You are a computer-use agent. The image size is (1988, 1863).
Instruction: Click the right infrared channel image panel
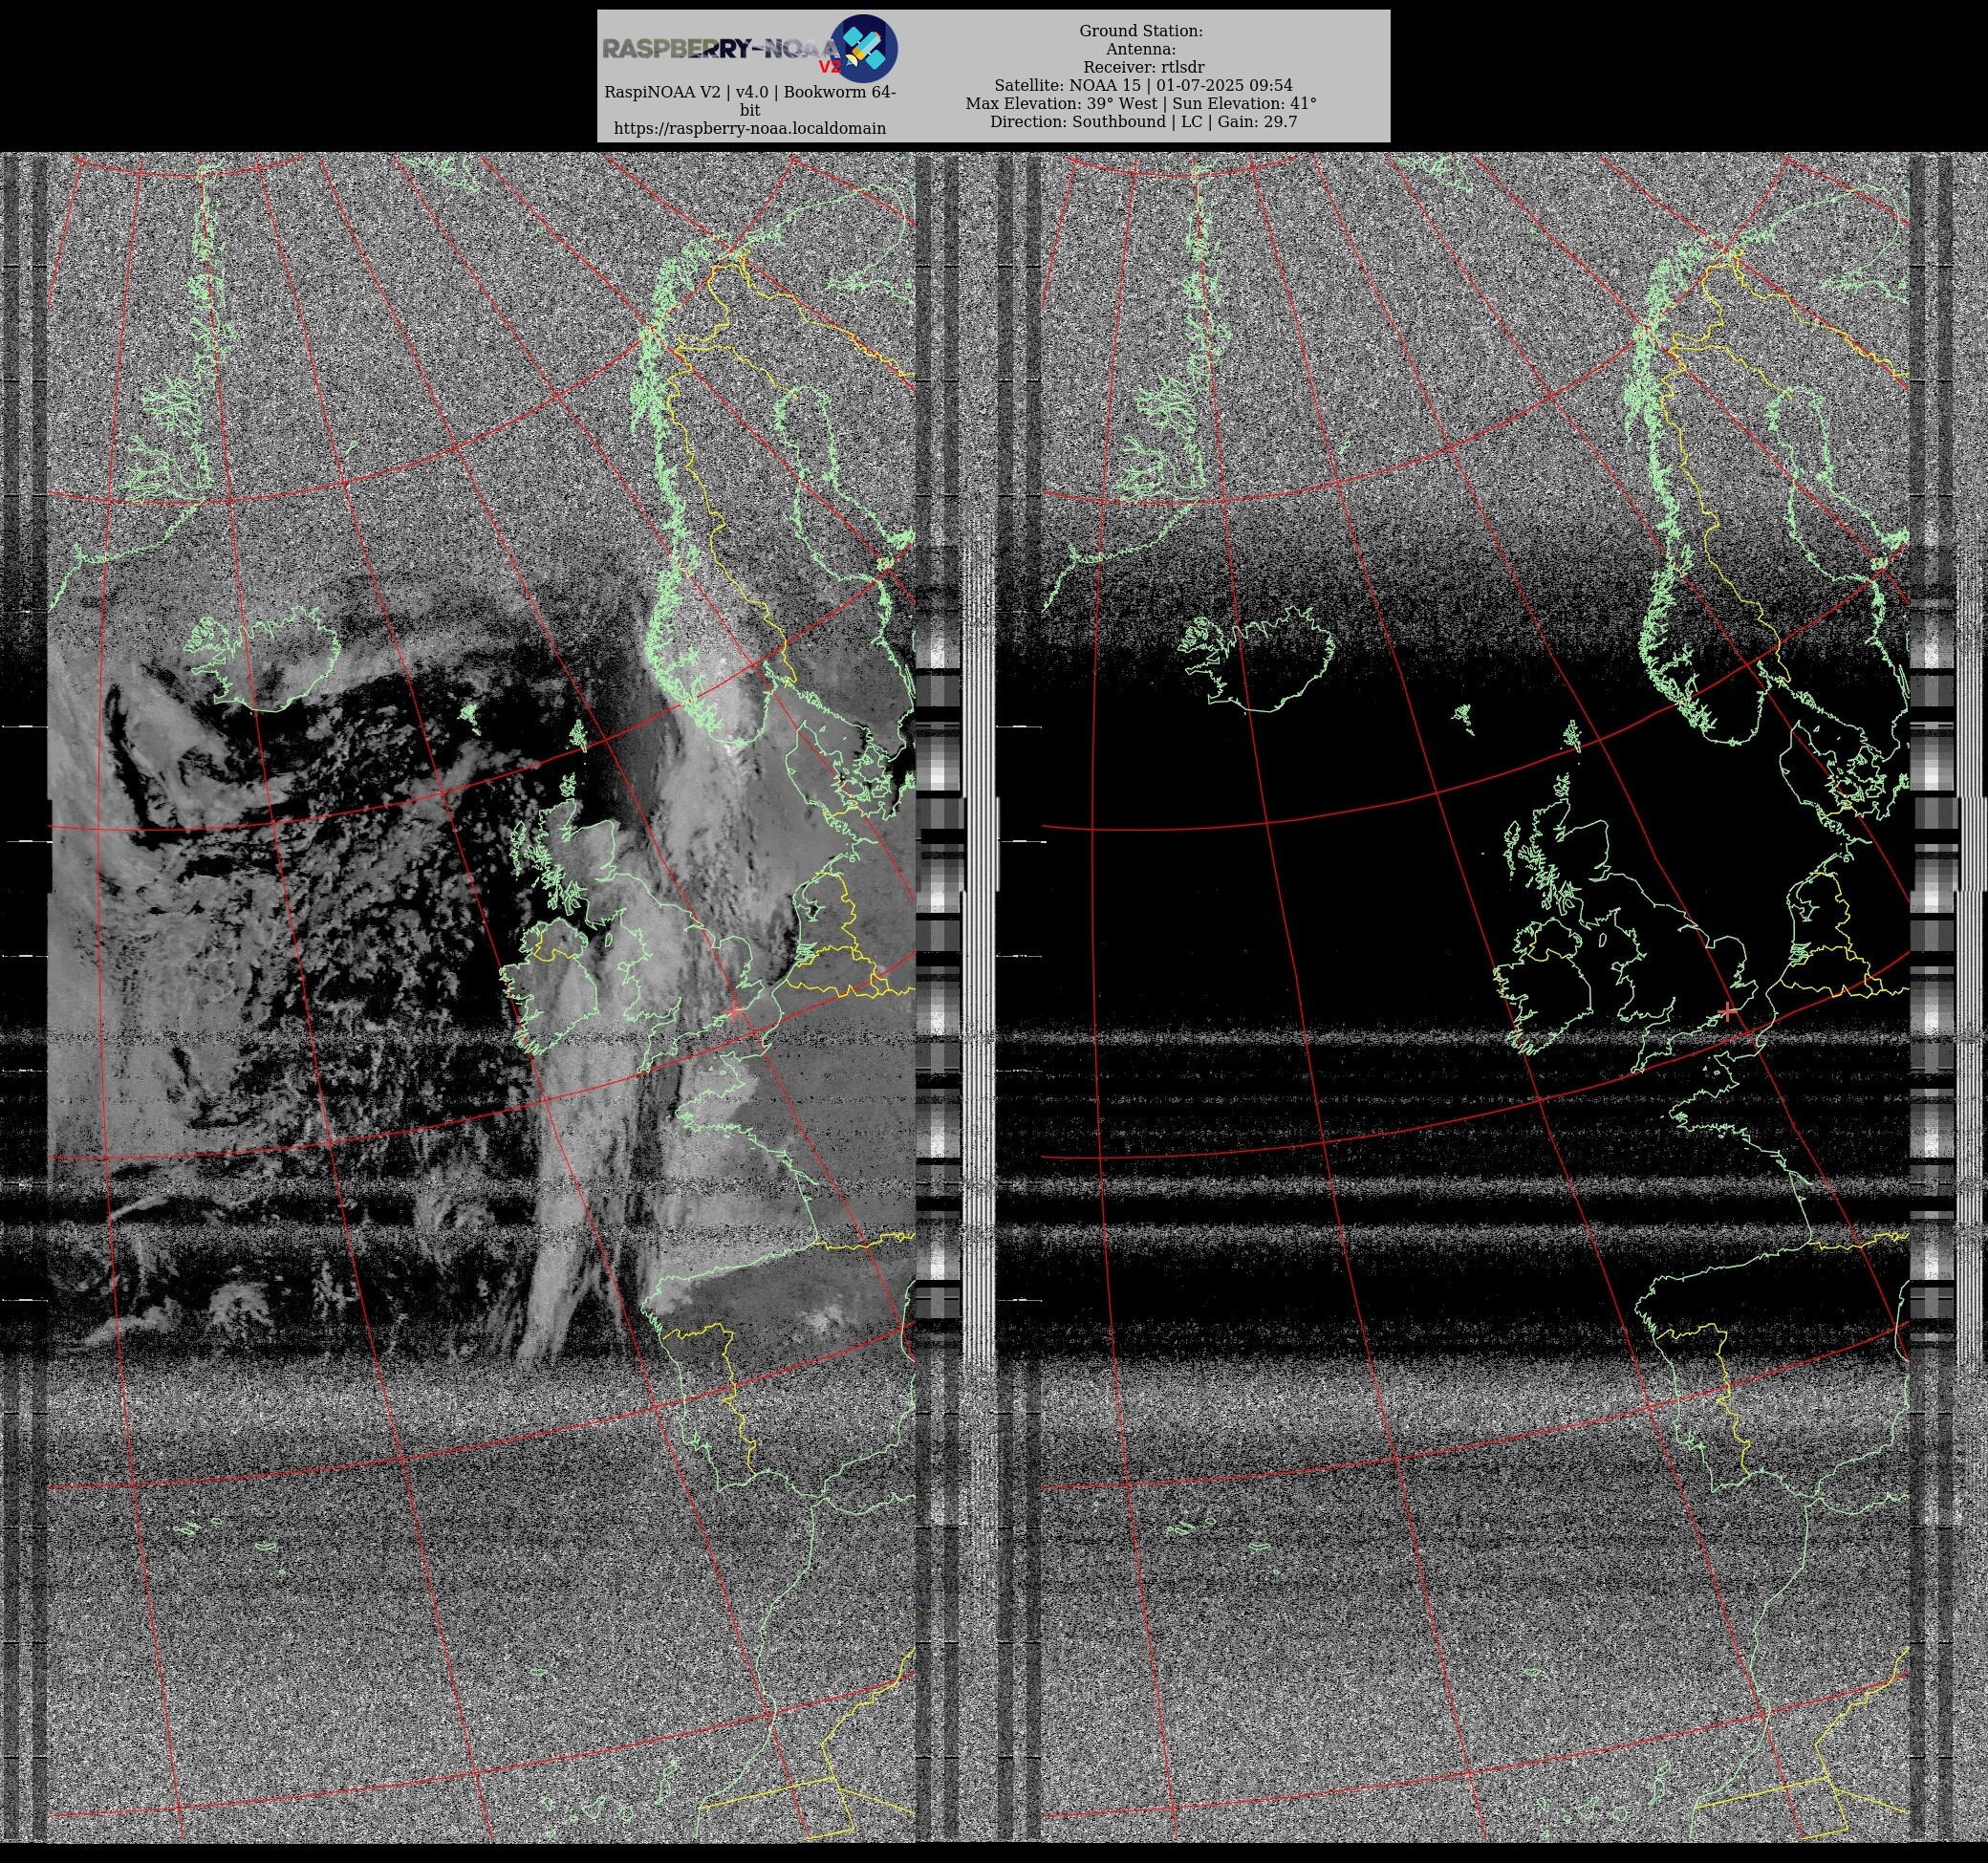(x=1475, y=997)
